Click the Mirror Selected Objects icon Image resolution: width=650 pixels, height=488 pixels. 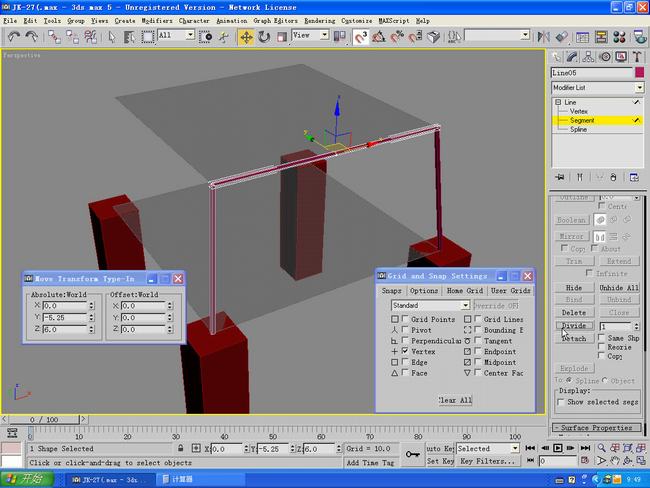[x=543, y=37]
